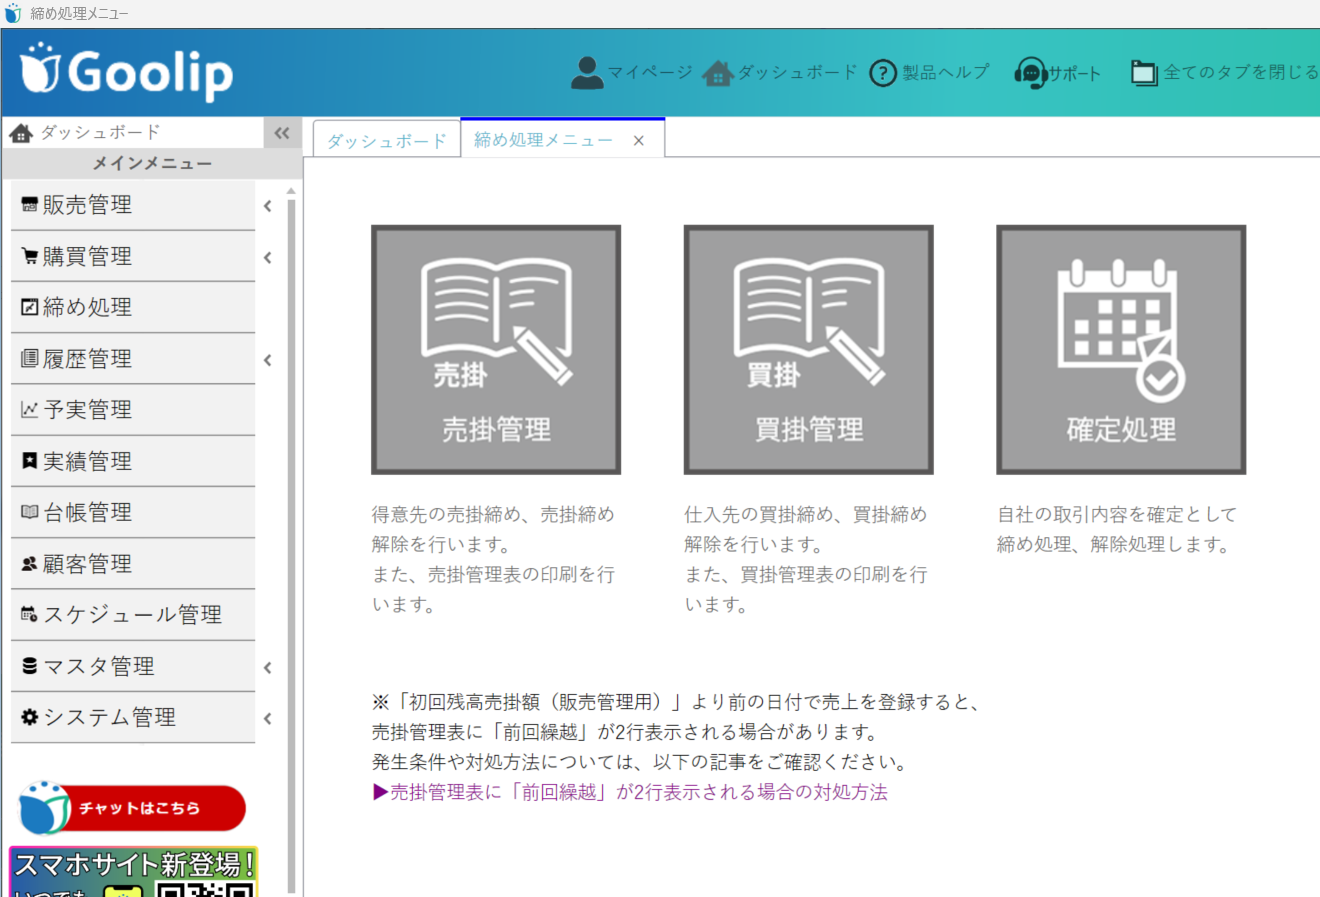Image resolution: width=1320 pixels, height=897 pixels.
Task: Open the 買掛管理 ledger tile
Action: point(808,349)
